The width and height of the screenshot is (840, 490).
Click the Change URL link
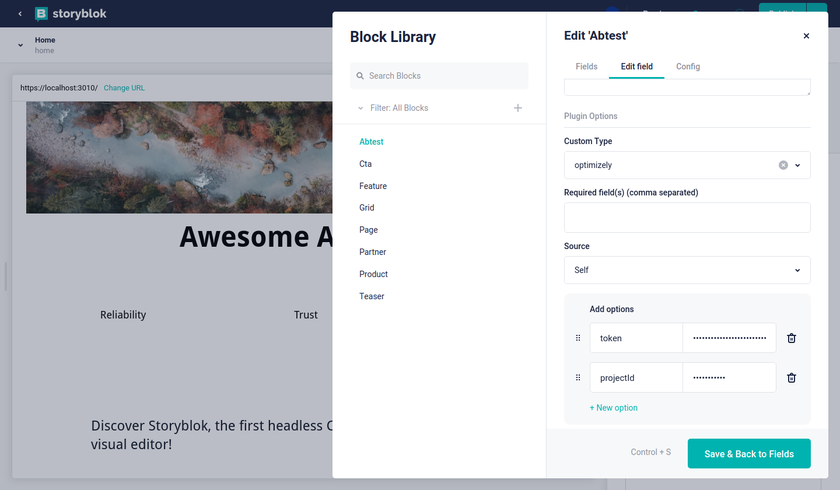tap(124, 88)
